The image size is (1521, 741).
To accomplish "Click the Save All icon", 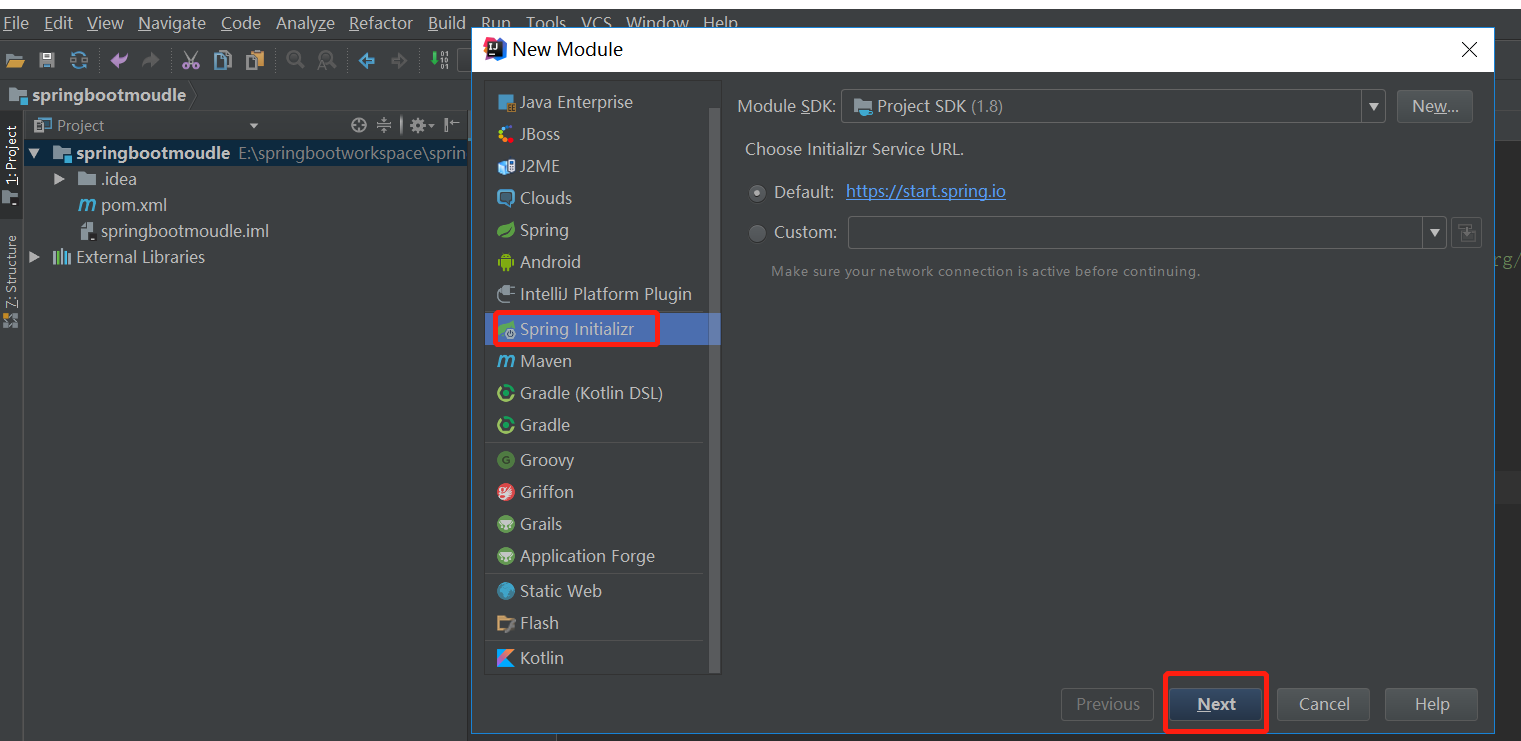I will [46, 60].
